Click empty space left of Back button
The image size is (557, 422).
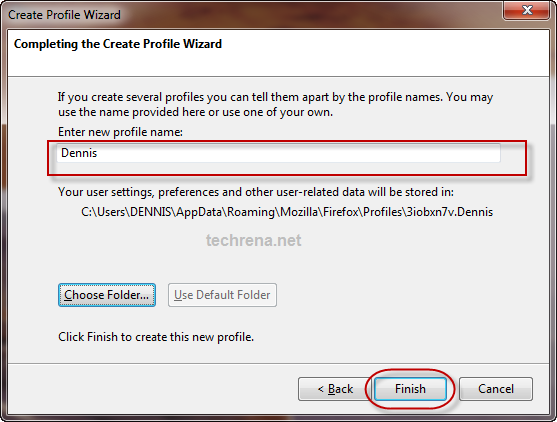point(153,389)
